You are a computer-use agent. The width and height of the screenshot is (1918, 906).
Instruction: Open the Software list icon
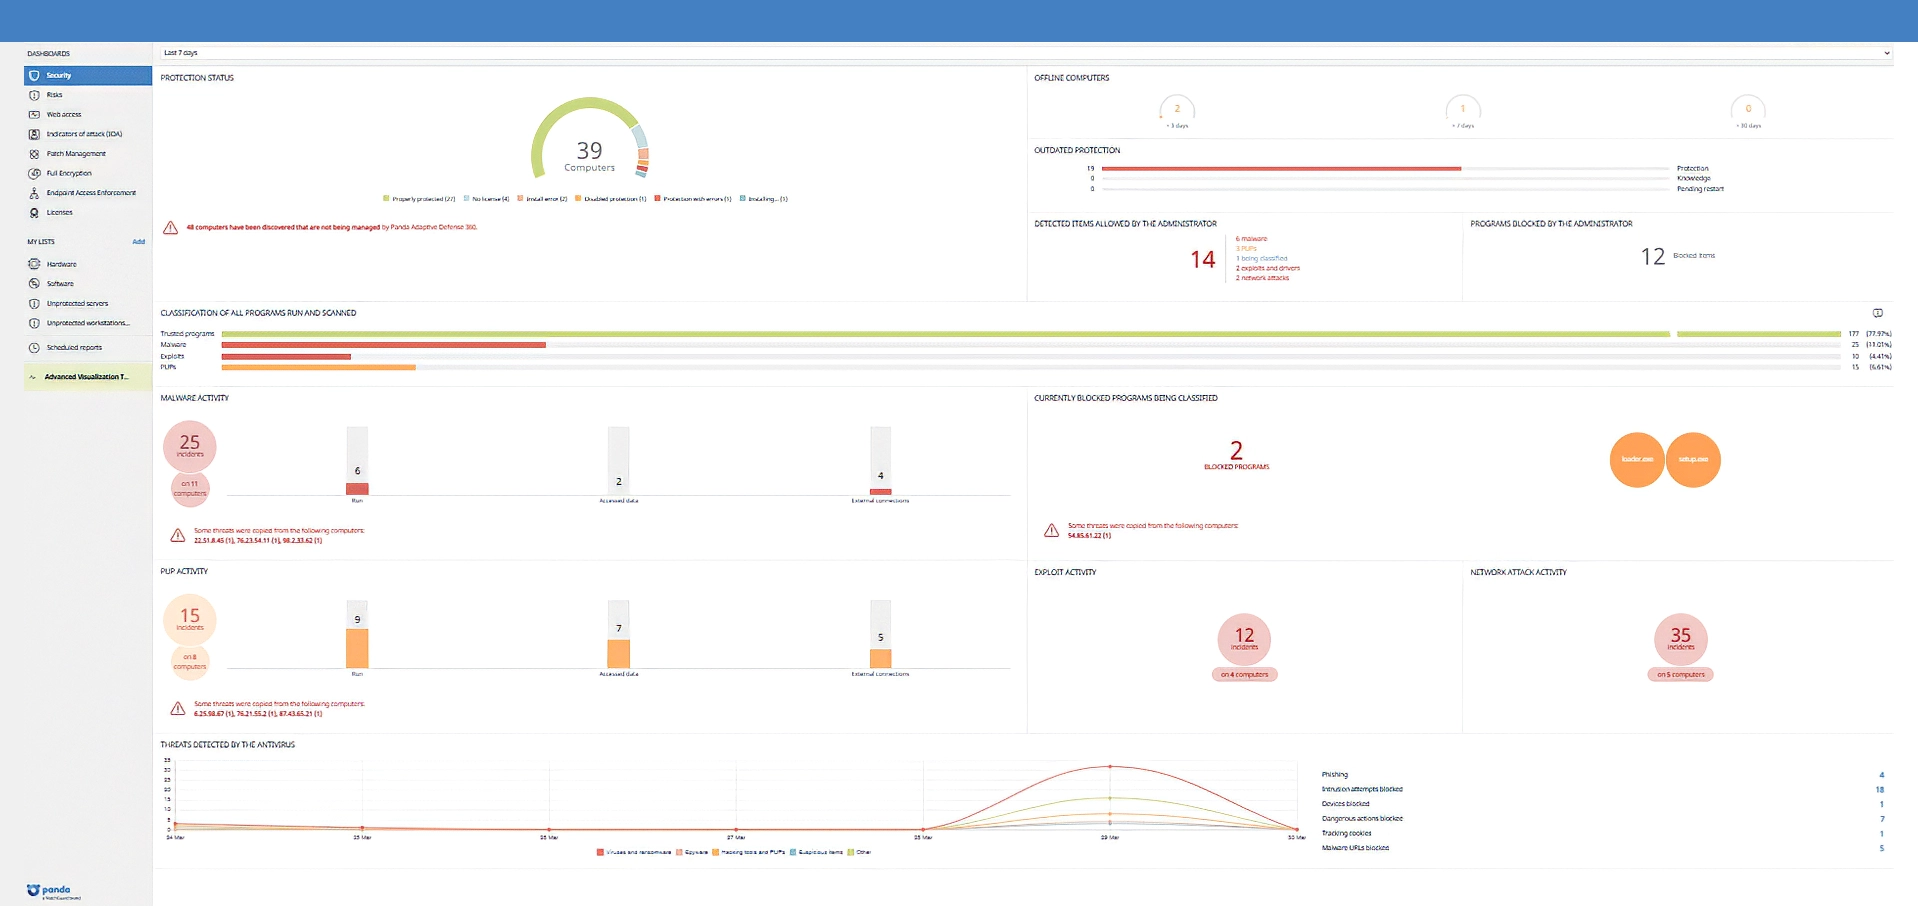(34, 284)
